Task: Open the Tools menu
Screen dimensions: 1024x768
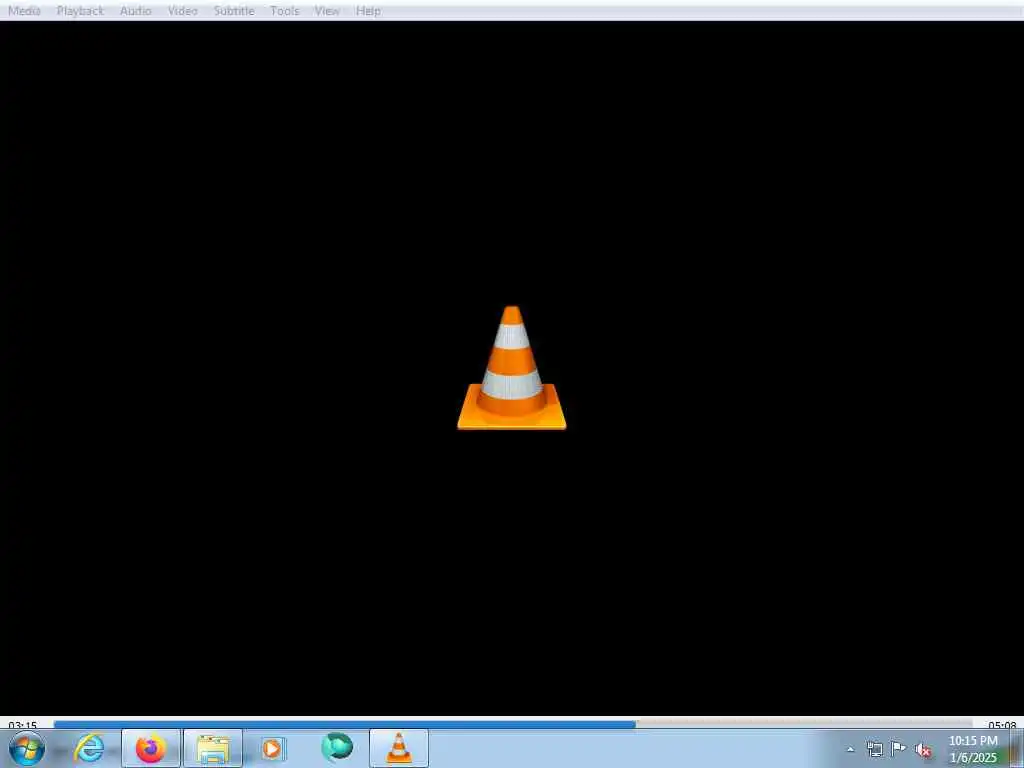Action: (285, 11)
